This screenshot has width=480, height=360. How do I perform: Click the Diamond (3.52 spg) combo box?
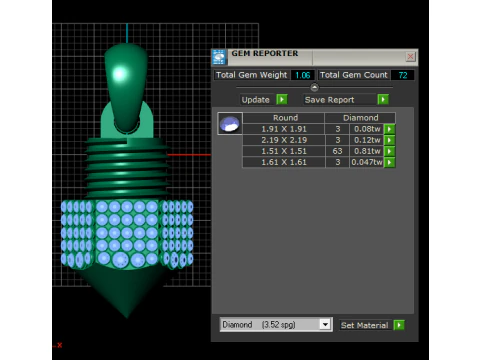[x=276, y=324]
